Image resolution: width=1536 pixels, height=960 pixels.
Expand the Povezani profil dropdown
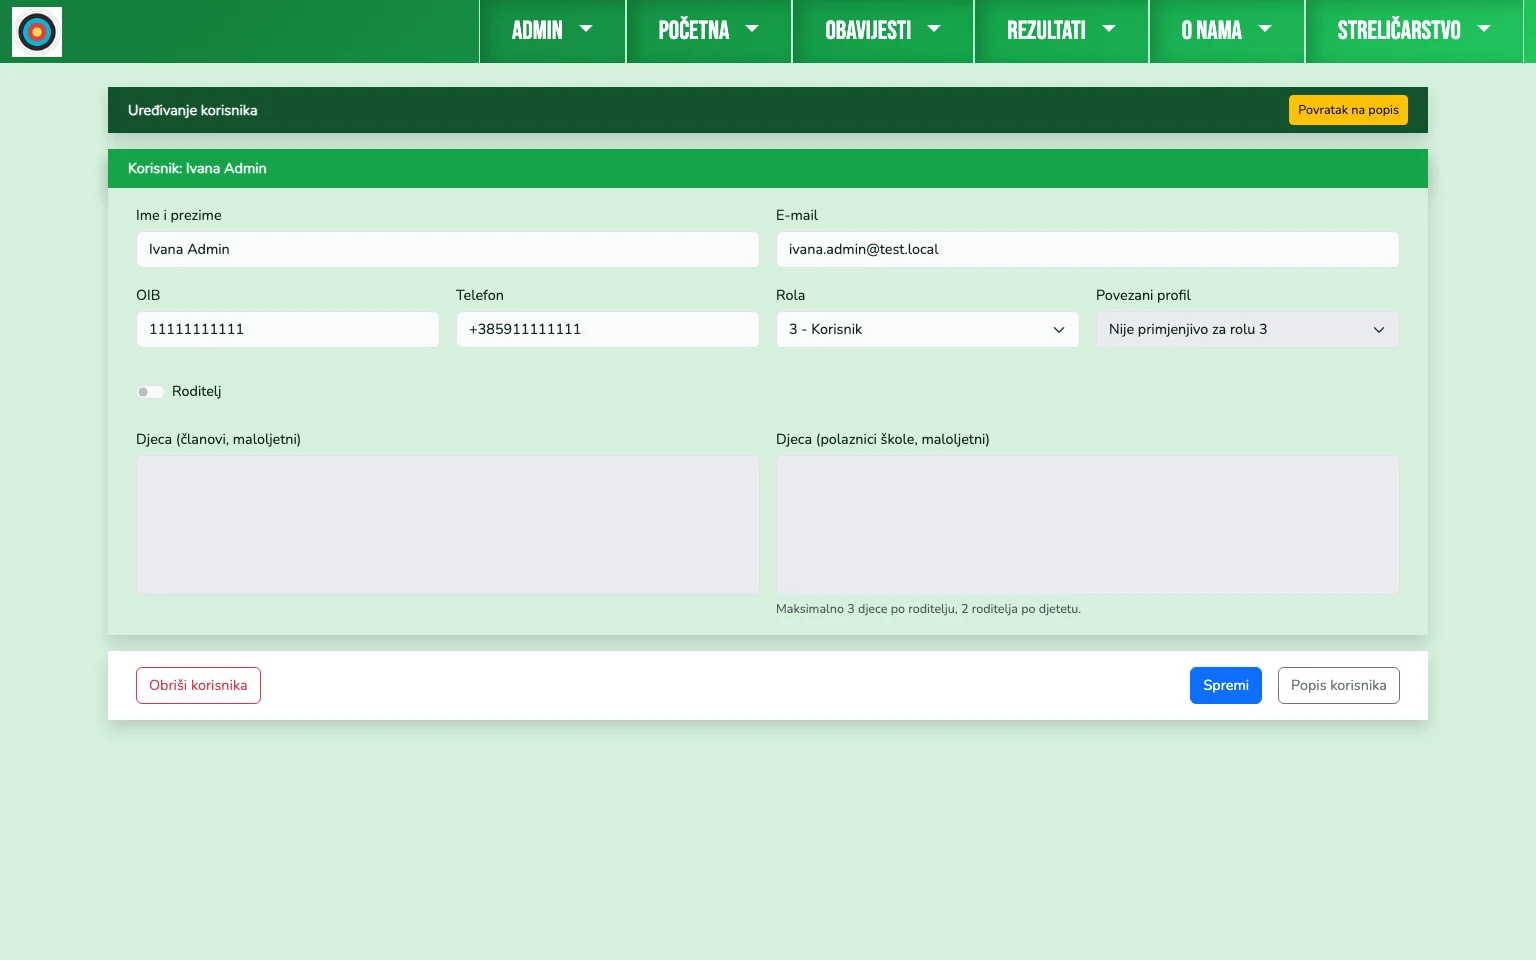[x=1247, y=330]
